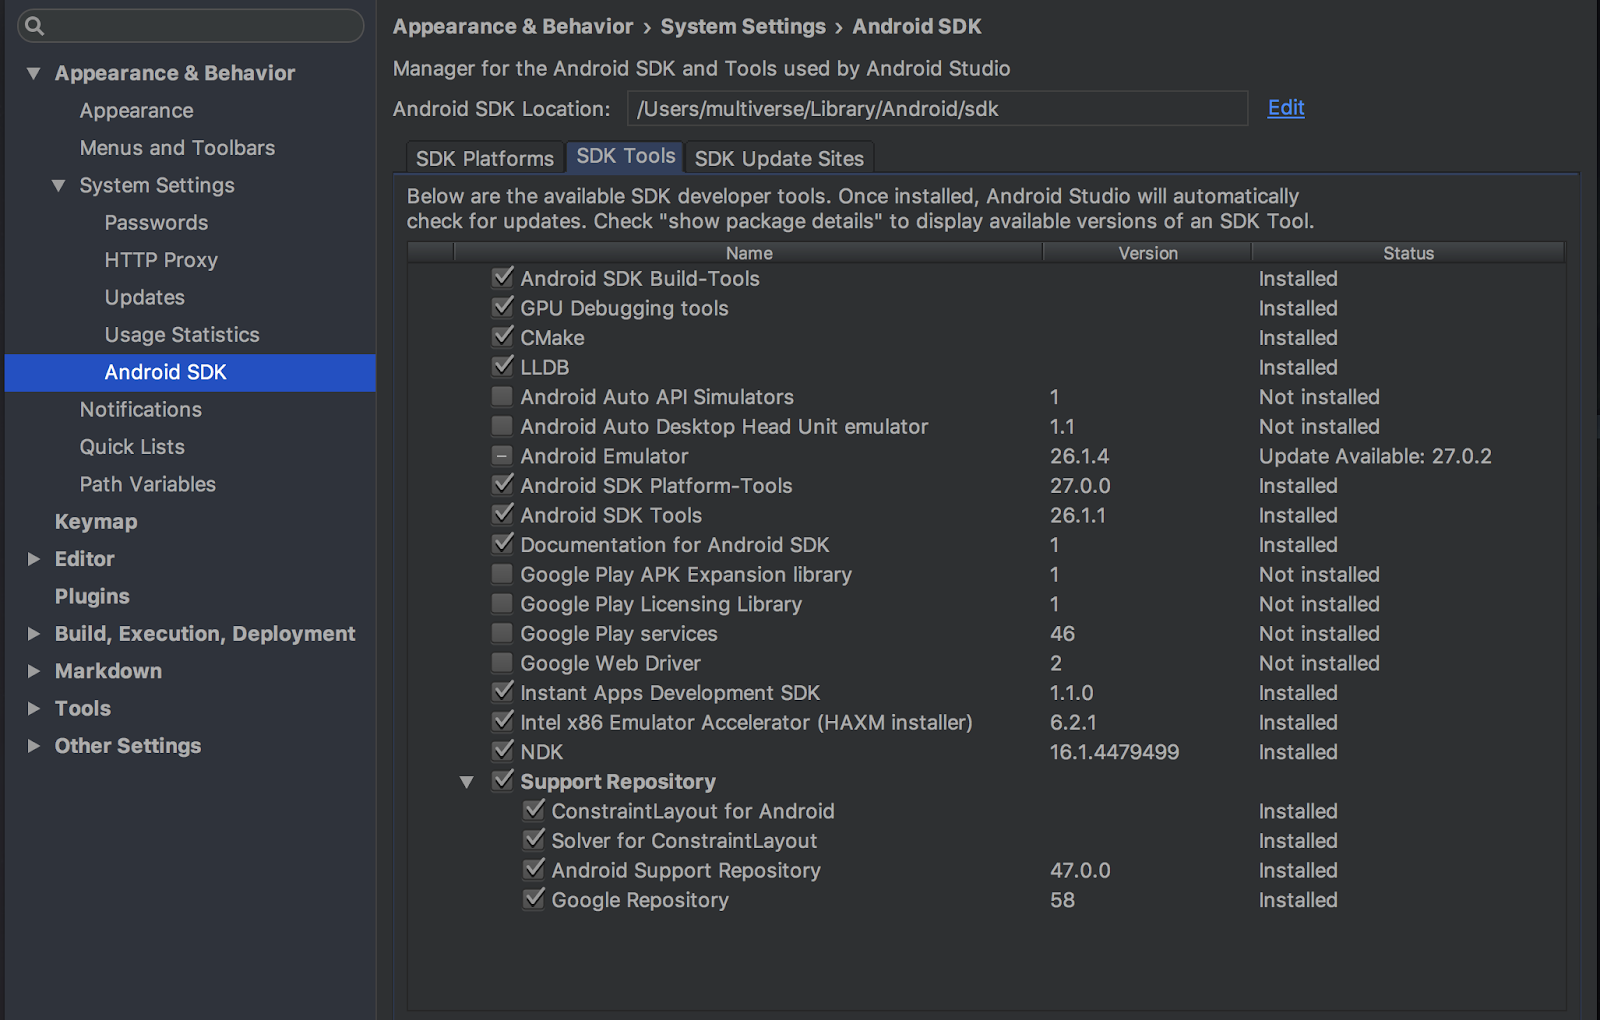Open the Plugins settings

[x=92, y=597]
